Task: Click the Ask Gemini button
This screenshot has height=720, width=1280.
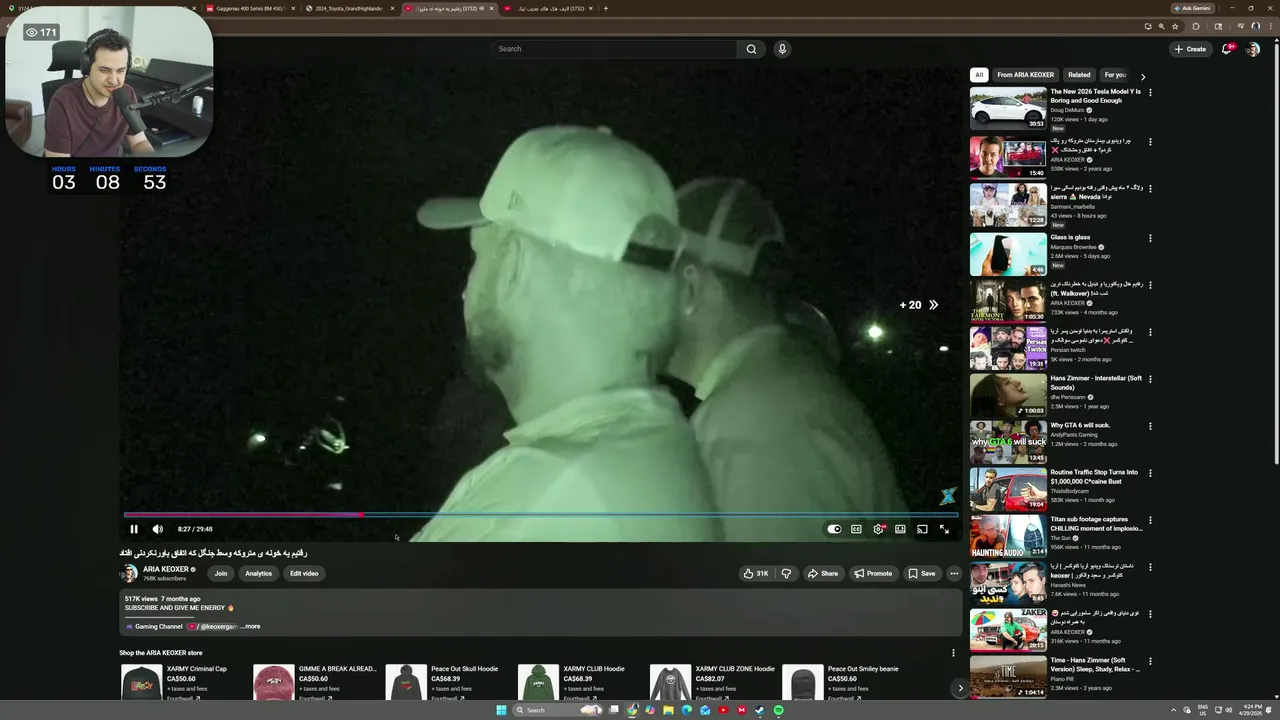Action: click(x=1191, y=8)
